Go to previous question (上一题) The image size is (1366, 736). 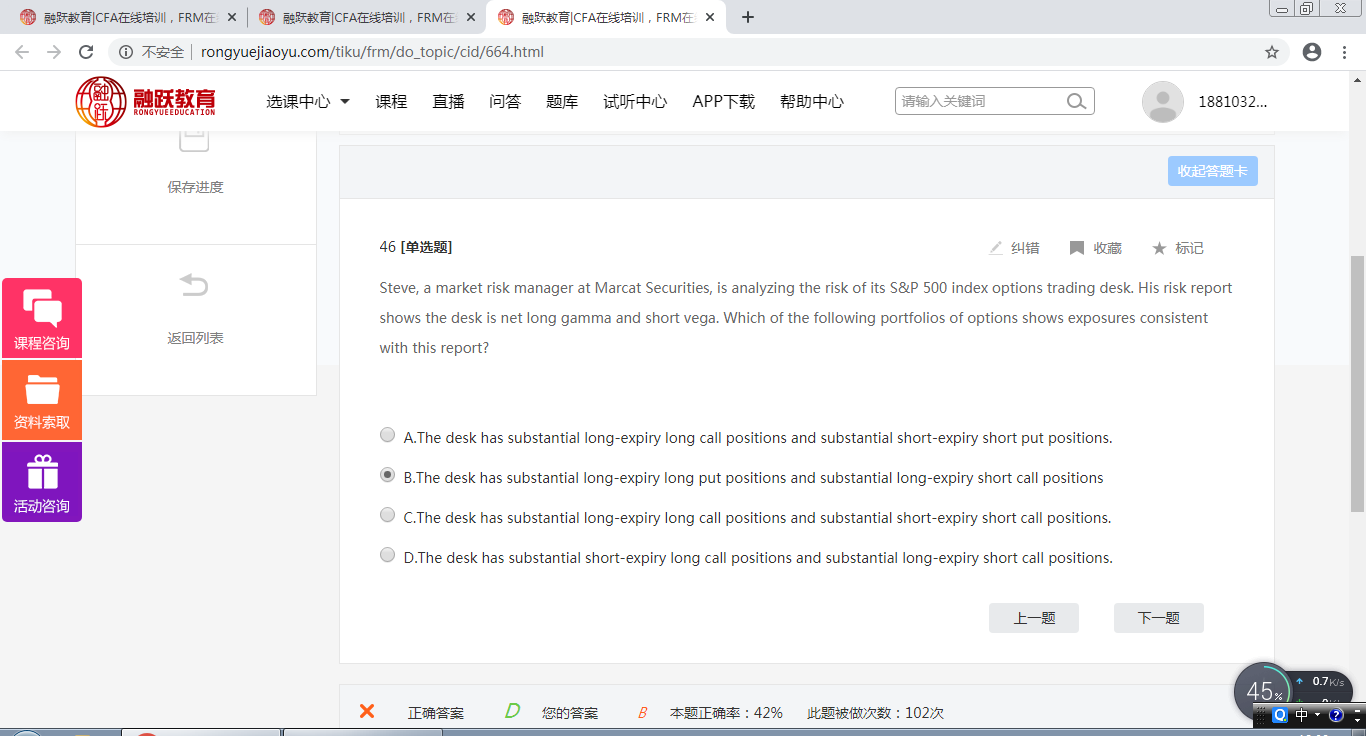pos(1034,618)
